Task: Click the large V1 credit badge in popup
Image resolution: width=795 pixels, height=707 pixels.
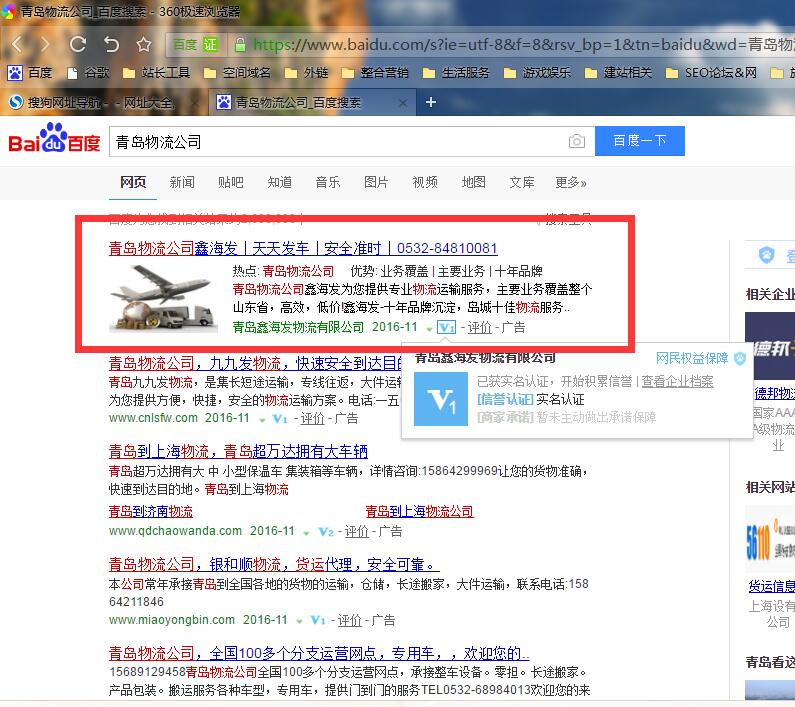Action: click(x=441, y=399)
